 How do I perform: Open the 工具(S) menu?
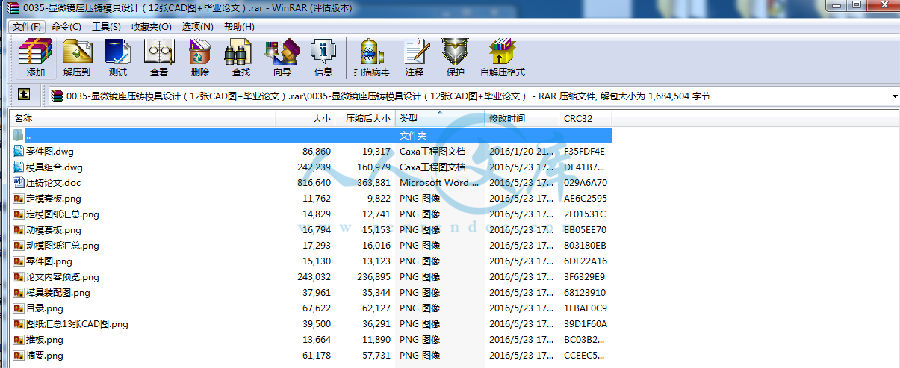[x=106, y=26]
